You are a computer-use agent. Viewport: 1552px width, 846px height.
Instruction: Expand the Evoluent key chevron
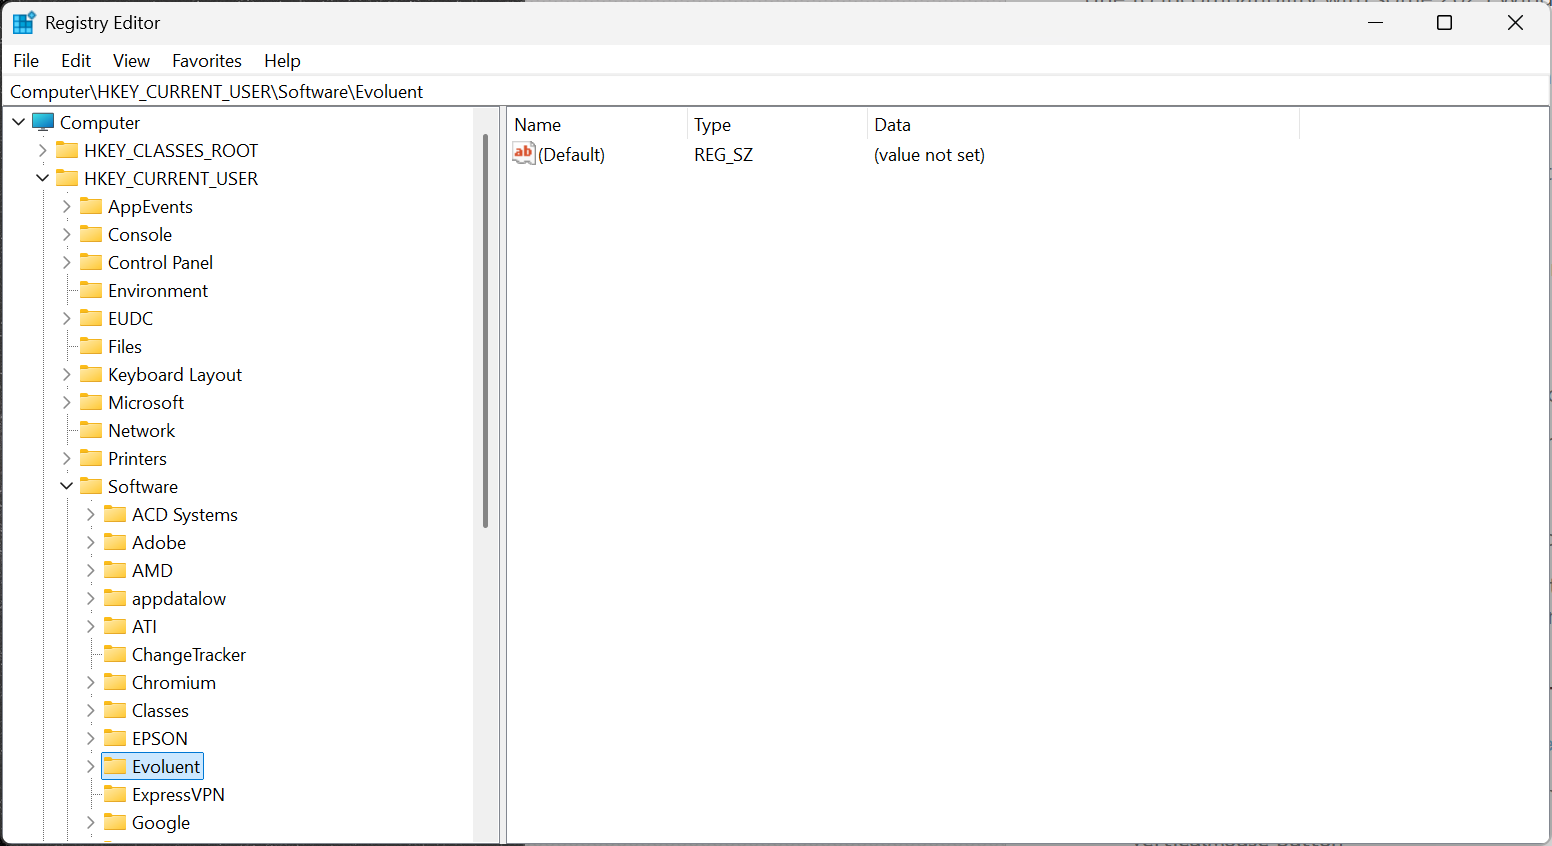90,766
